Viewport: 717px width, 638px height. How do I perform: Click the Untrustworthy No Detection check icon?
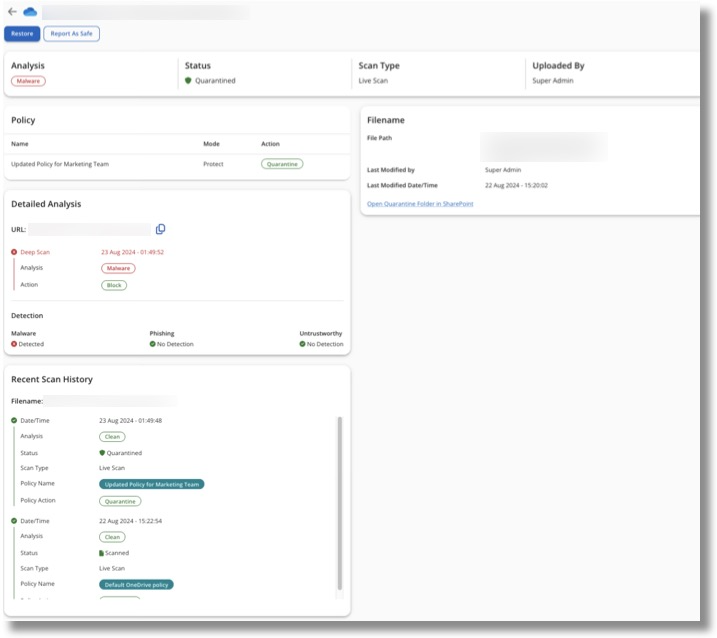point(303,344)
